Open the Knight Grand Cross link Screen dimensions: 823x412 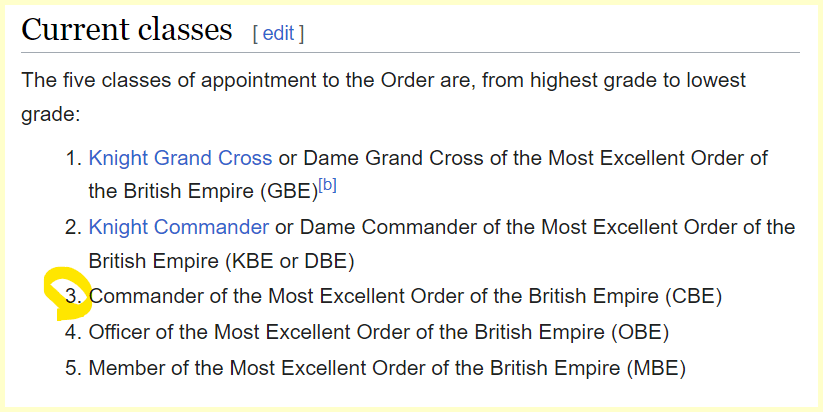pyautogui.click(x=180, y=158)
